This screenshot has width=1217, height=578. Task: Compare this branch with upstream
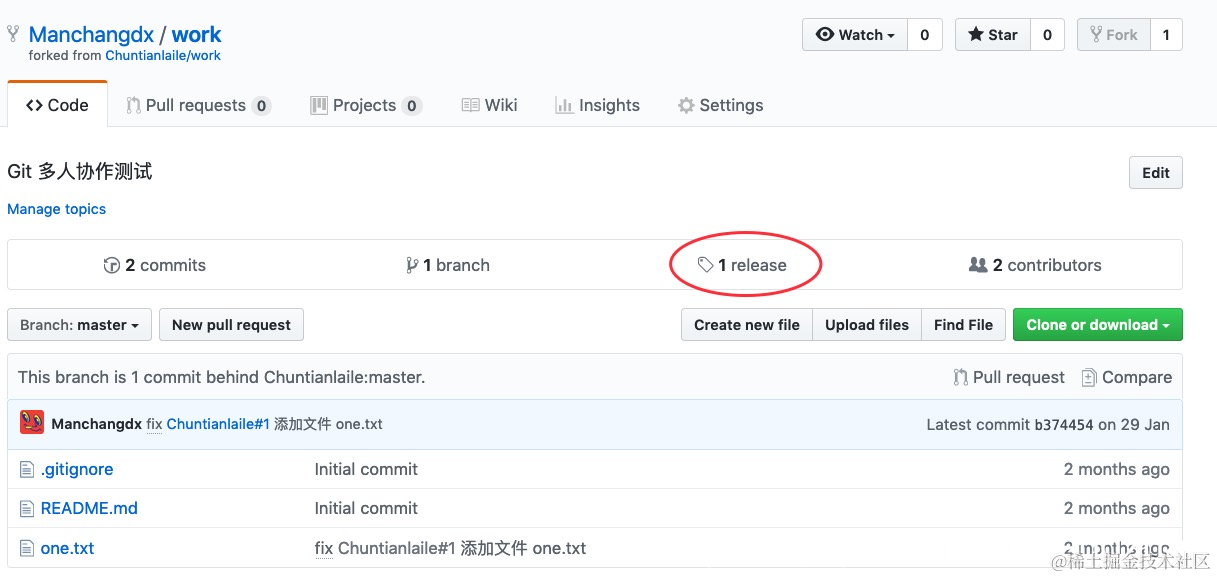point(1127,377)
